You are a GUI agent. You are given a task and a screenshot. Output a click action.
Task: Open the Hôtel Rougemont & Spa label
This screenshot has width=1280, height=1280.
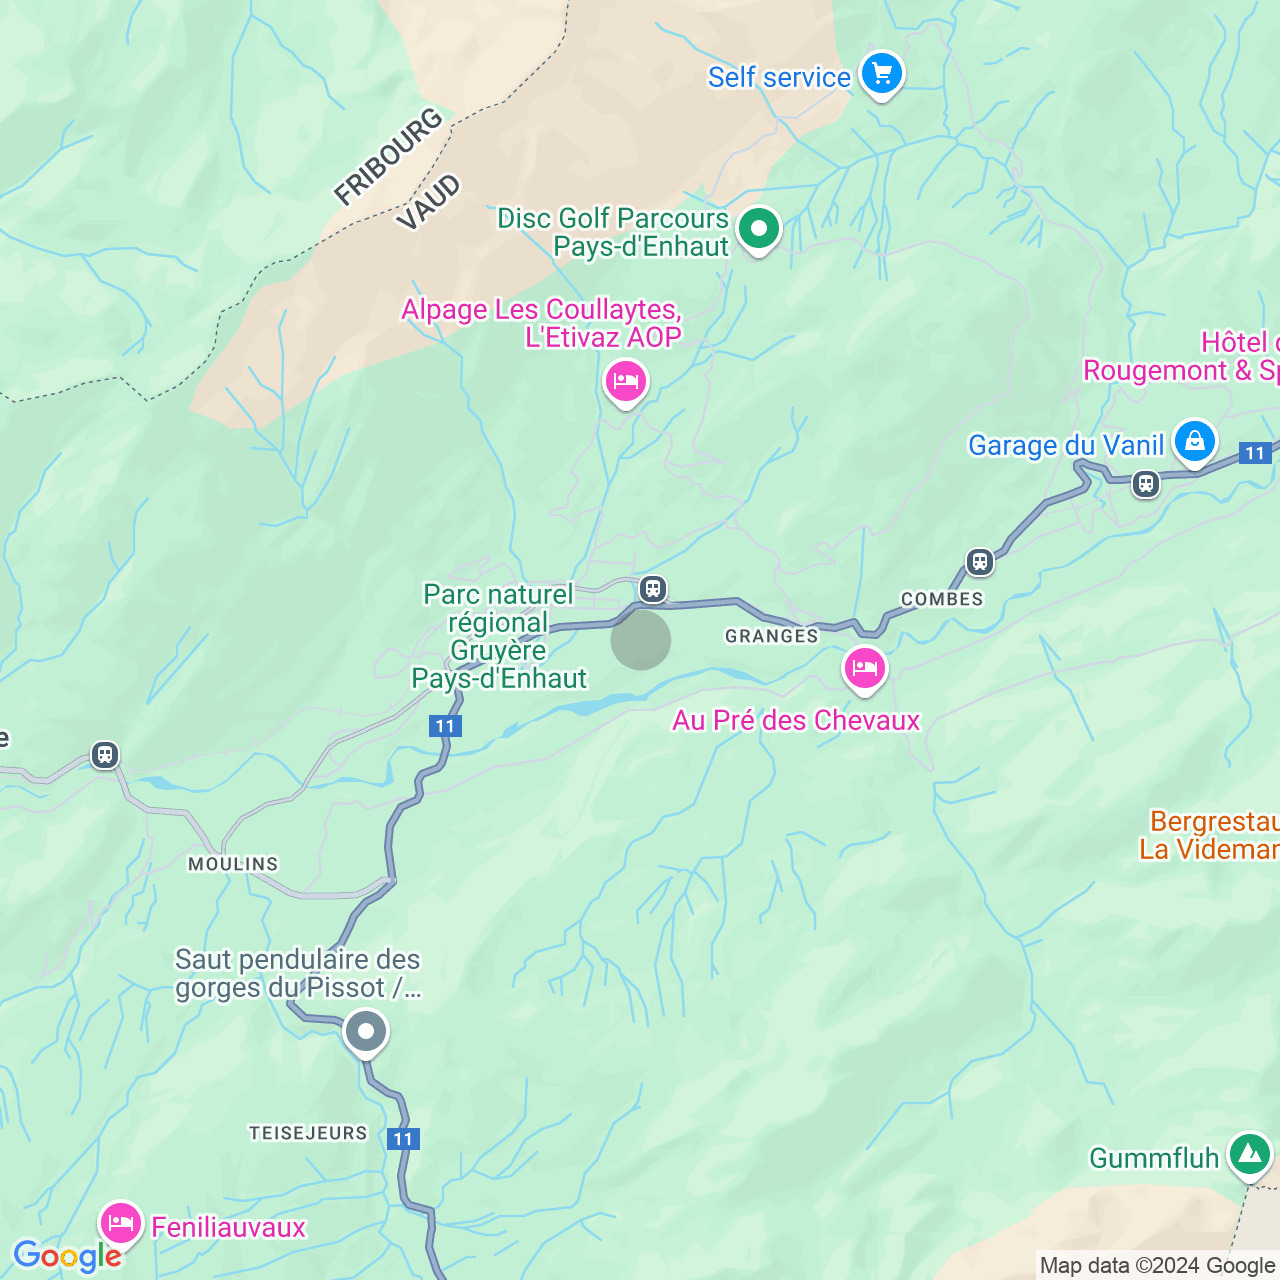point(1181,357)
